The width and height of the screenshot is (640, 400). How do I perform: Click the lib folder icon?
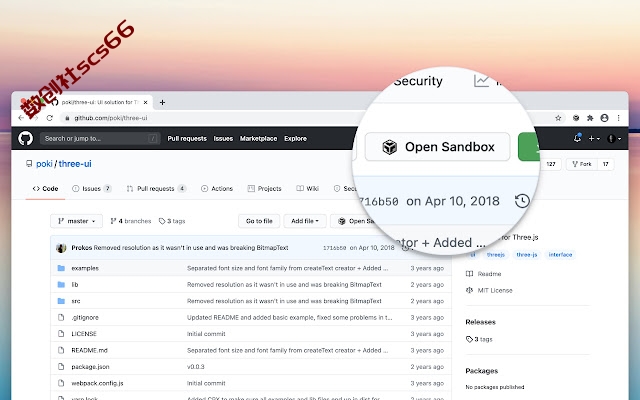[x=61, y=284]
